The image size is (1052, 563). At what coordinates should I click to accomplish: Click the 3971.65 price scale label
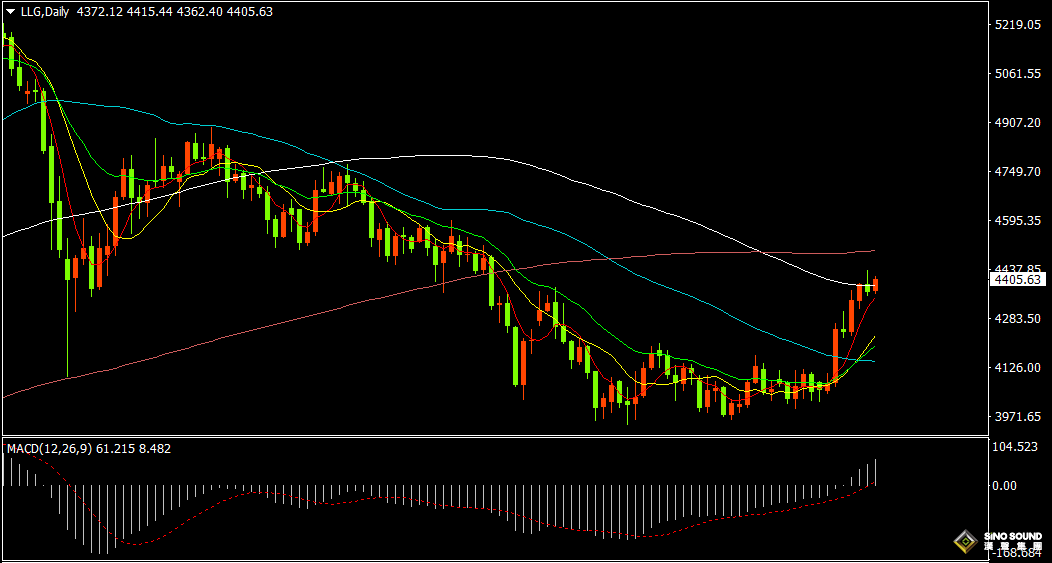pyautogui.click(x=1019, y=416)
